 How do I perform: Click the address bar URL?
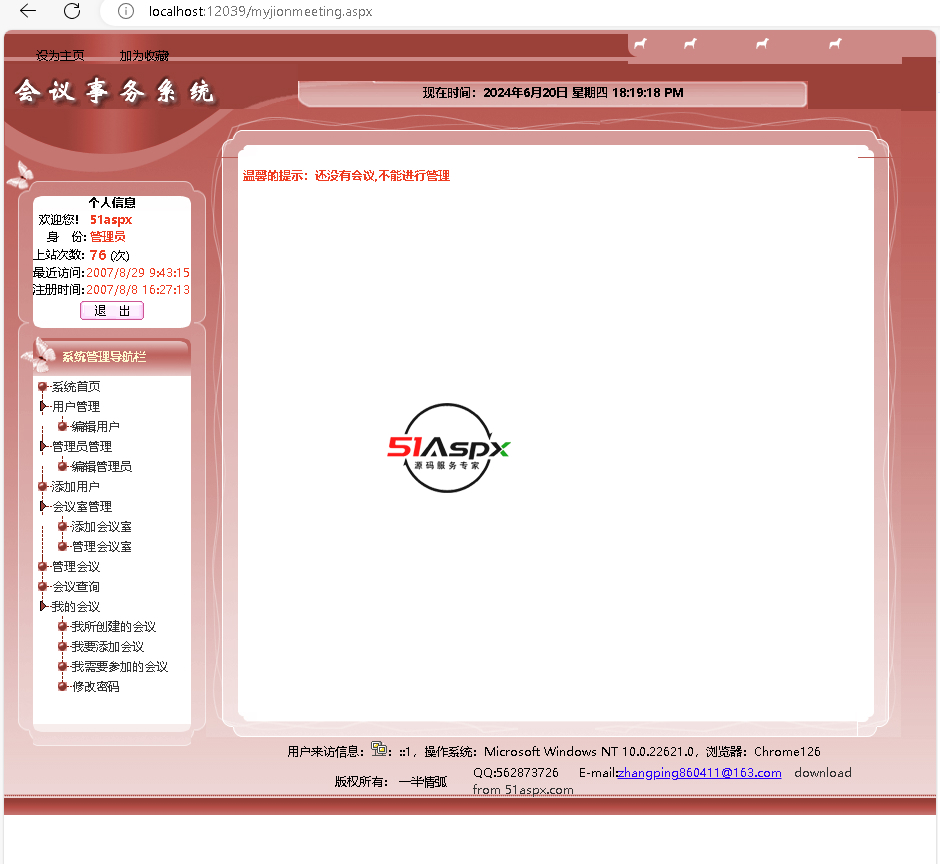(260, 11)
